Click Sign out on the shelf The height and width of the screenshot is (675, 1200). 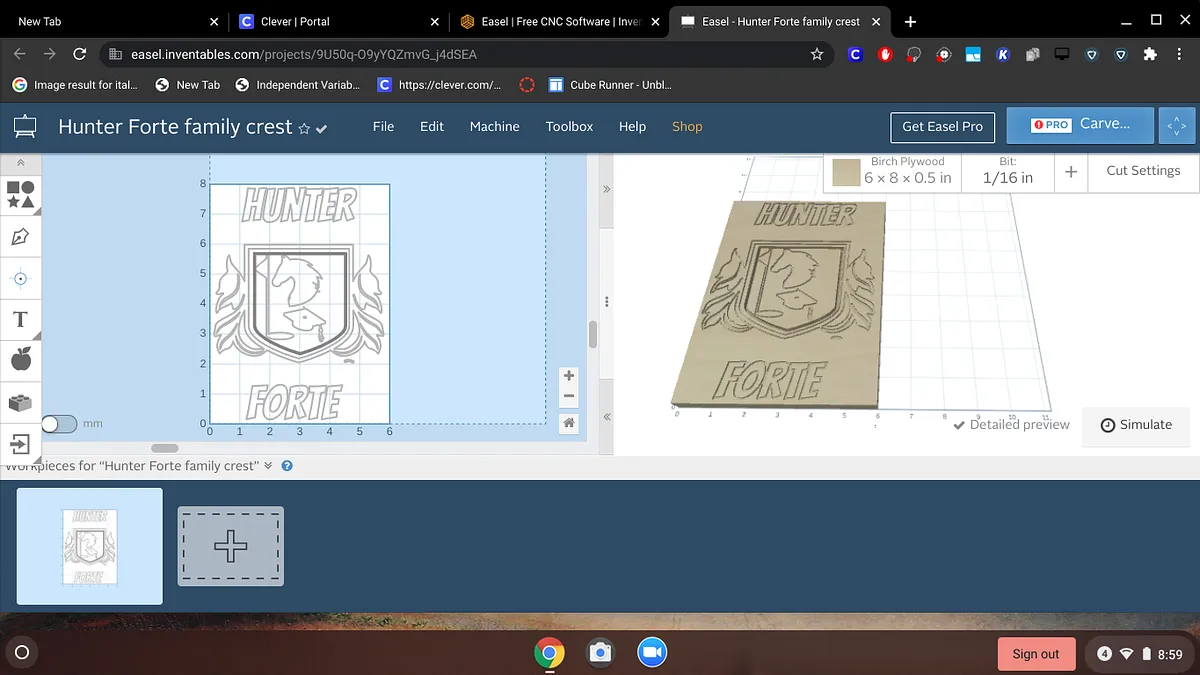pyautogui.click(x=1036, y=654)
